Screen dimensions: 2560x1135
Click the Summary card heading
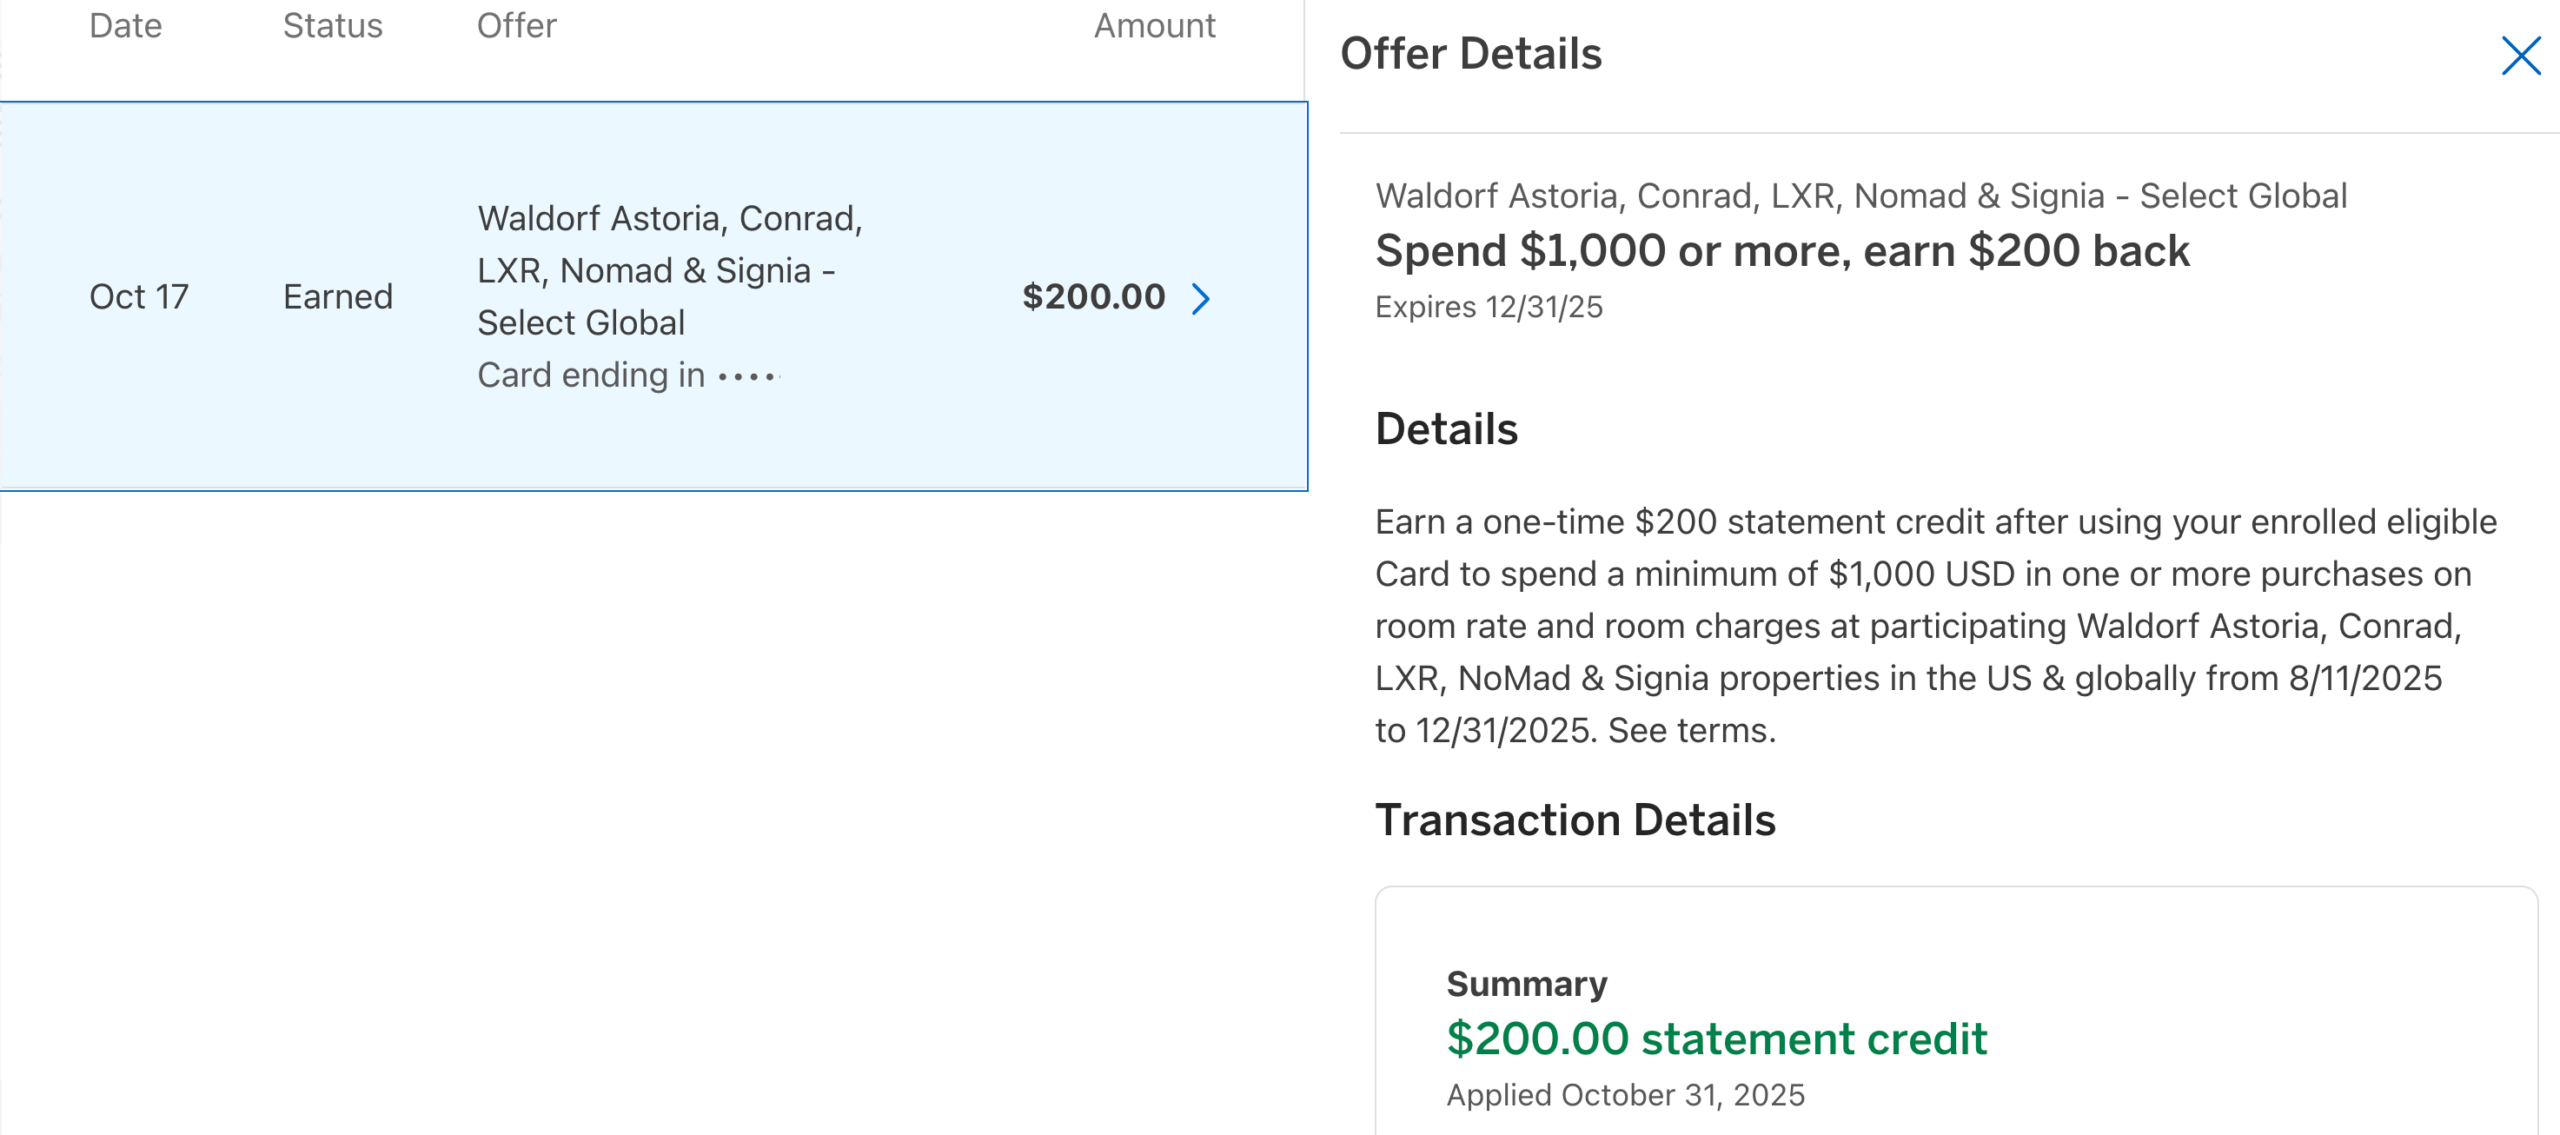1526,984
